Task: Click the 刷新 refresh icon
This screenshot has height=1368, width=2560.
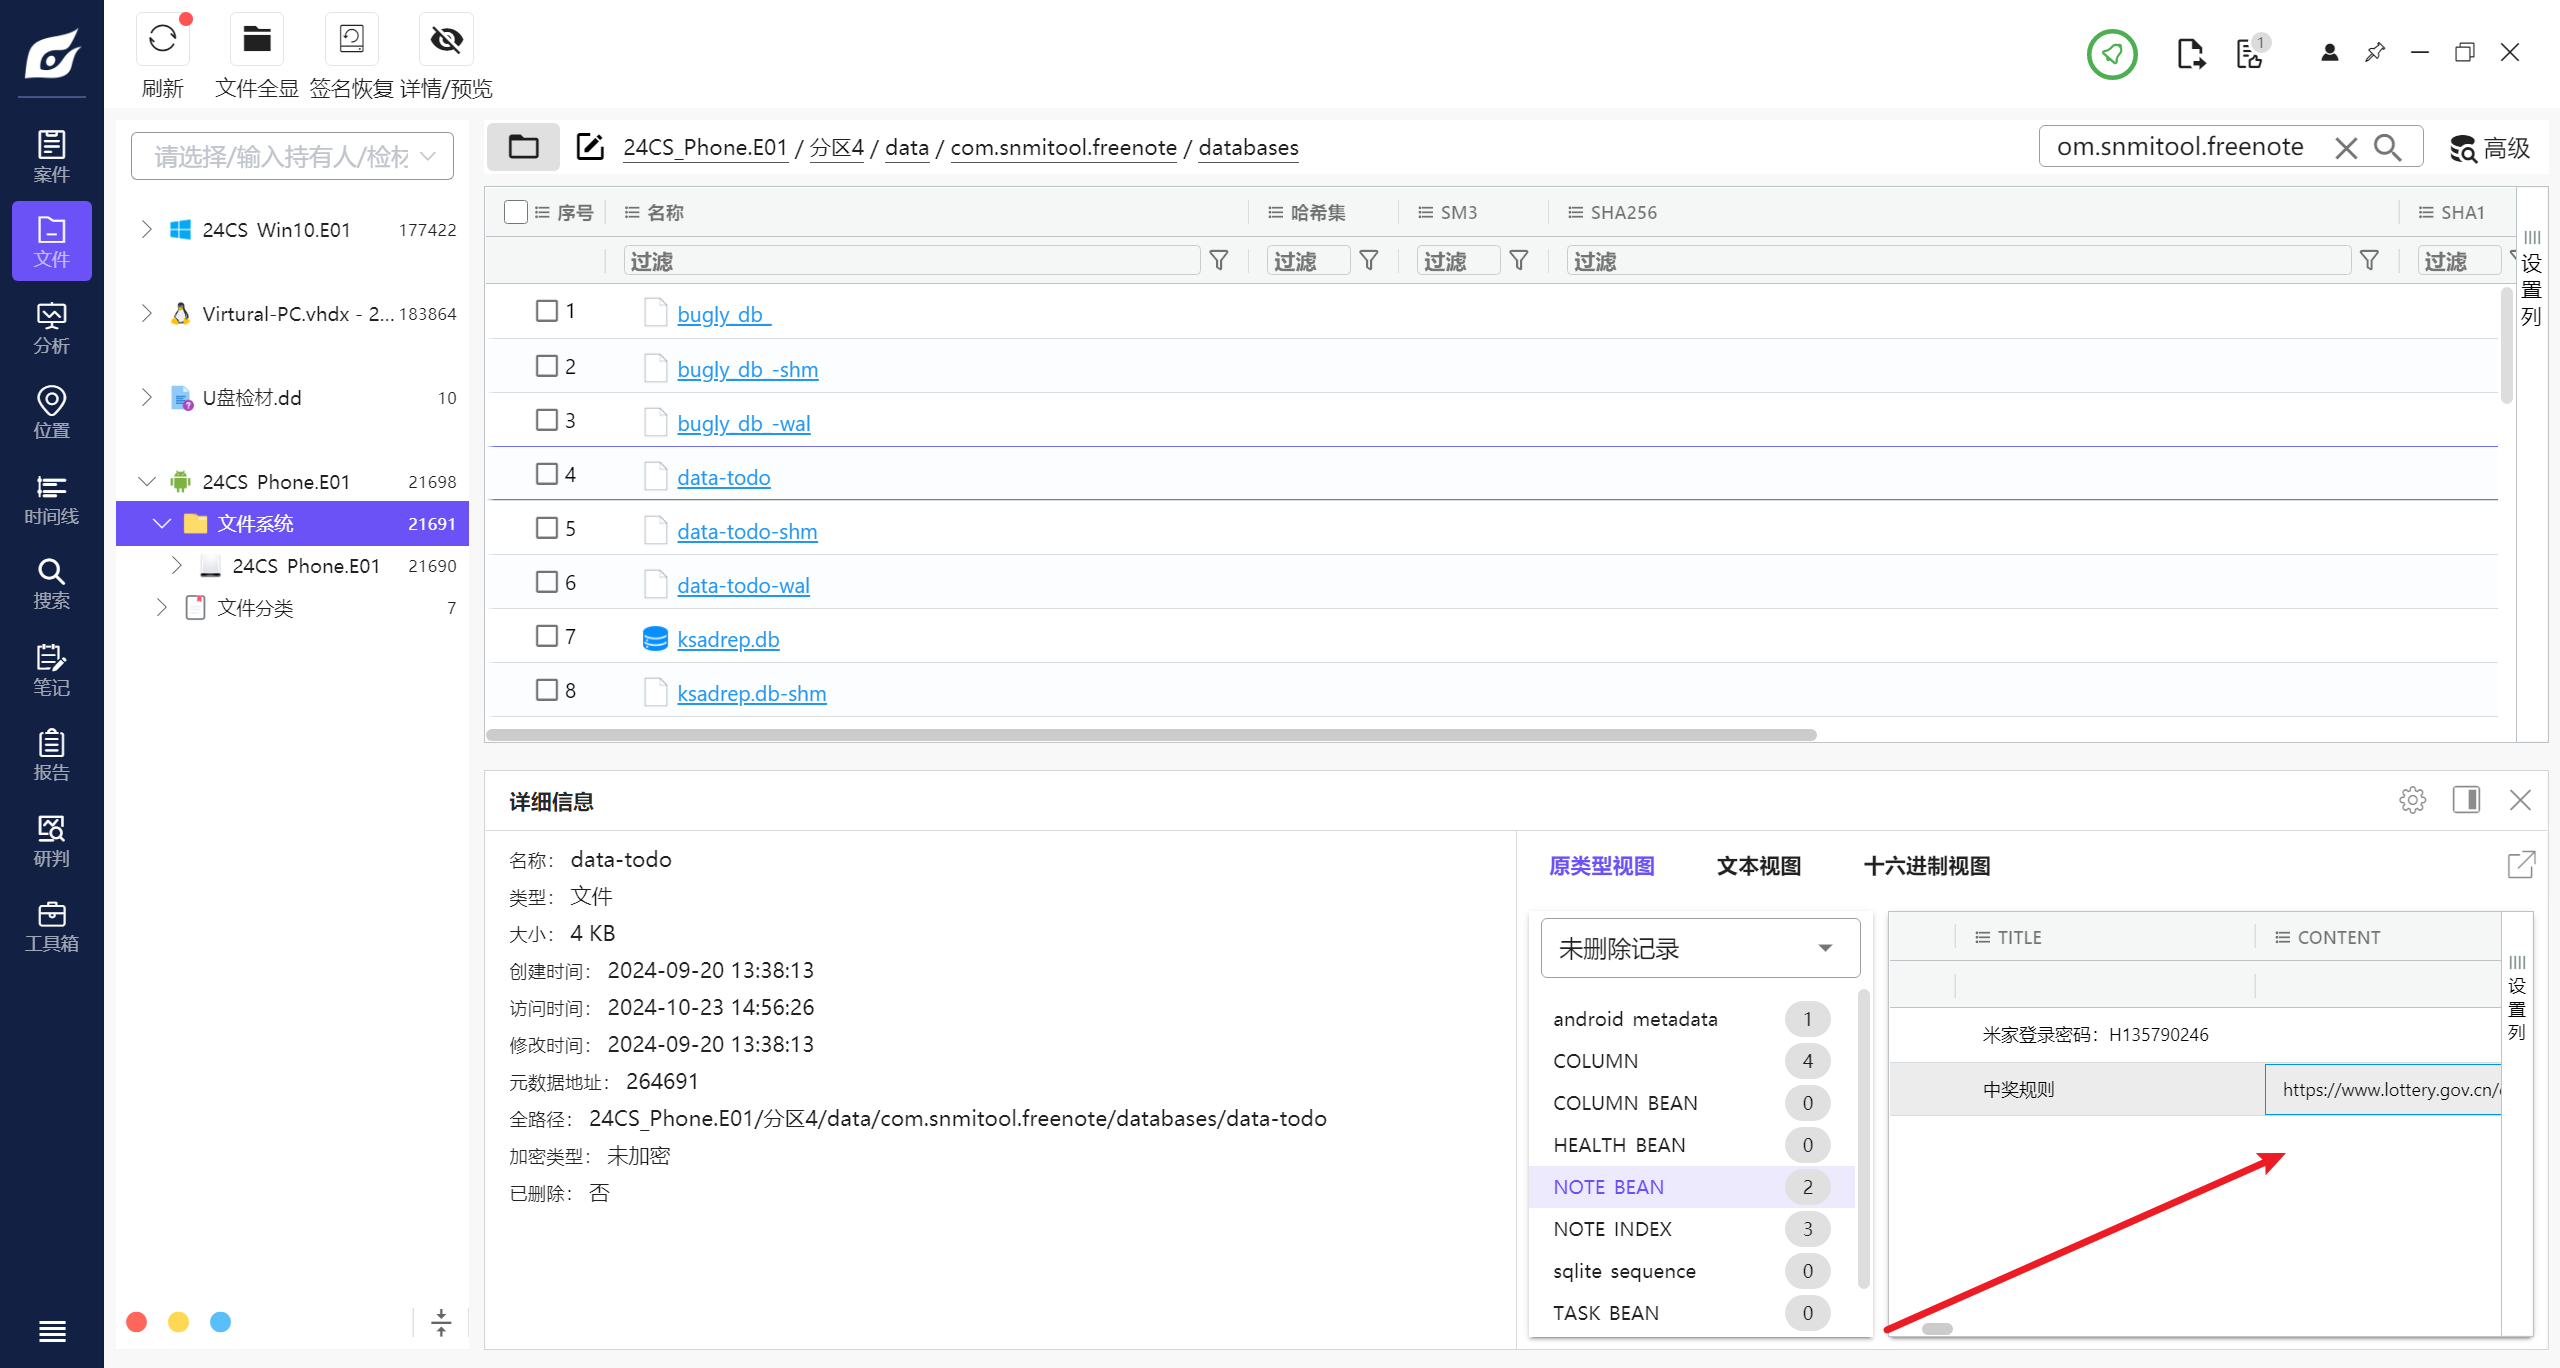Action: 162,40
